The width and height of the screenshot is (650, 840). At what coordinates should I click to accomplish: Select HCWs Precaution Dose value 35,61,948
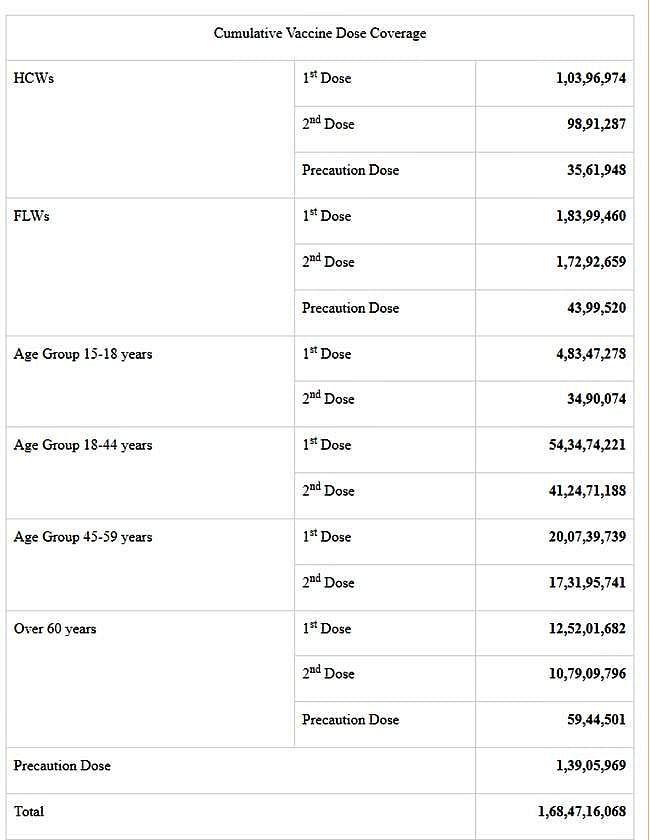596,170
